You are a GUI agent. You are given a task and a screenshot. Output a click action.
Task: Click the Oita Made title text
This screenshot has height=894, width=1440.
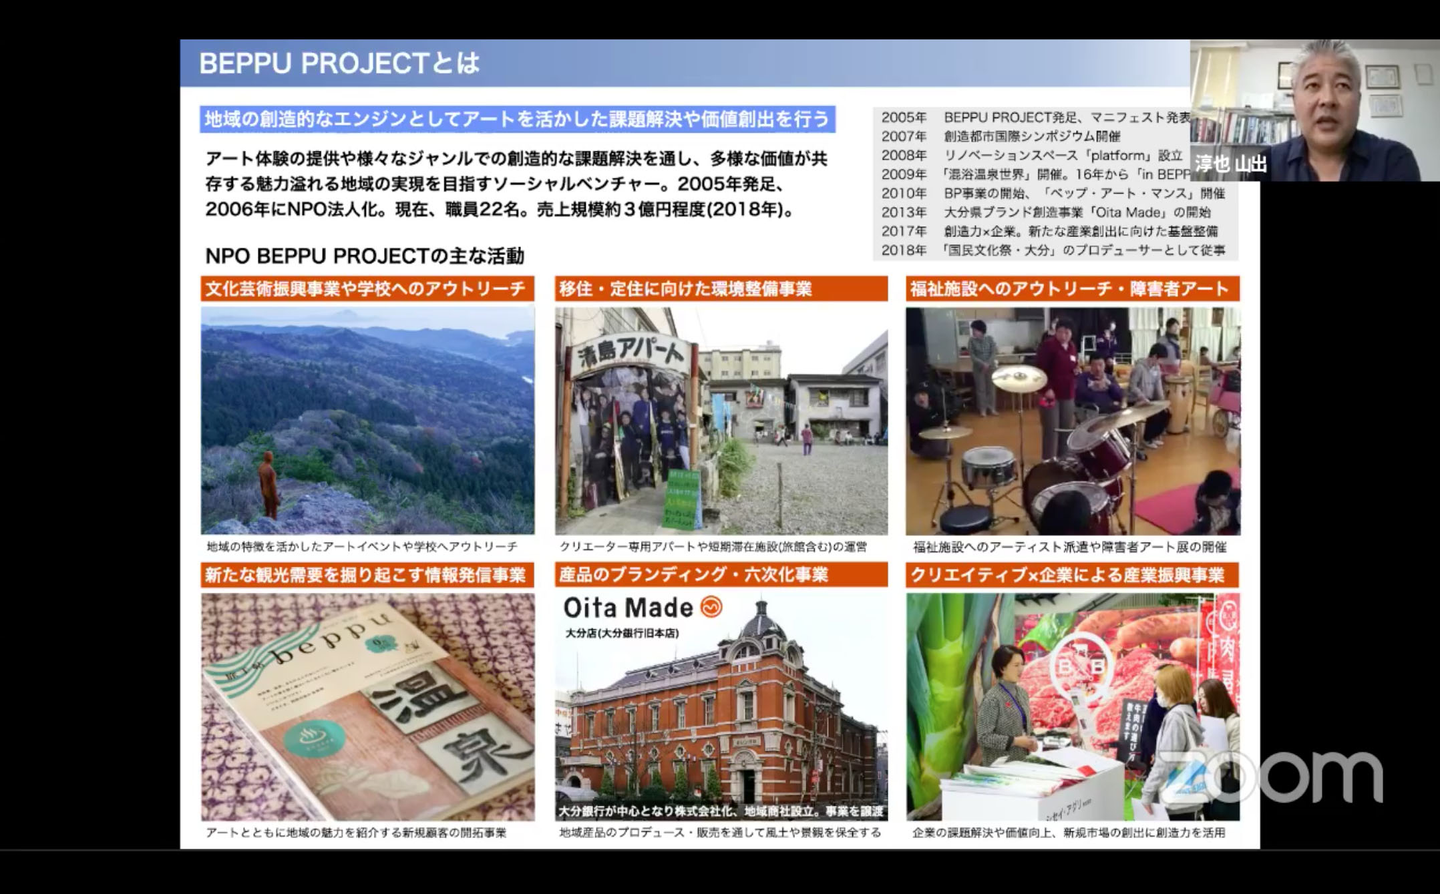[628, 607]
